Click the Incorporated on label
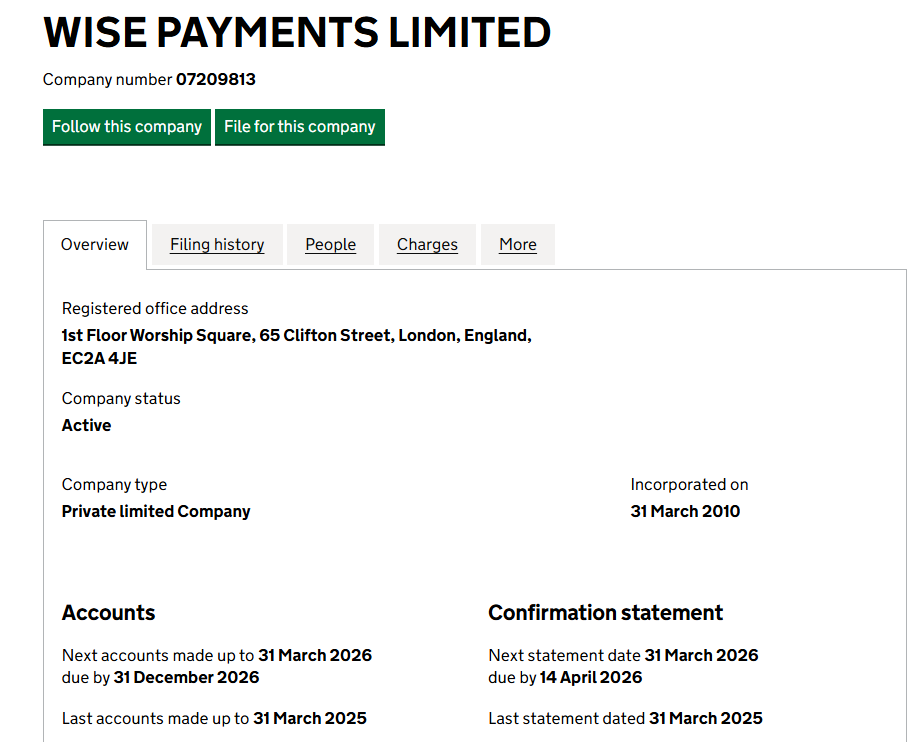 coord(689,484)
